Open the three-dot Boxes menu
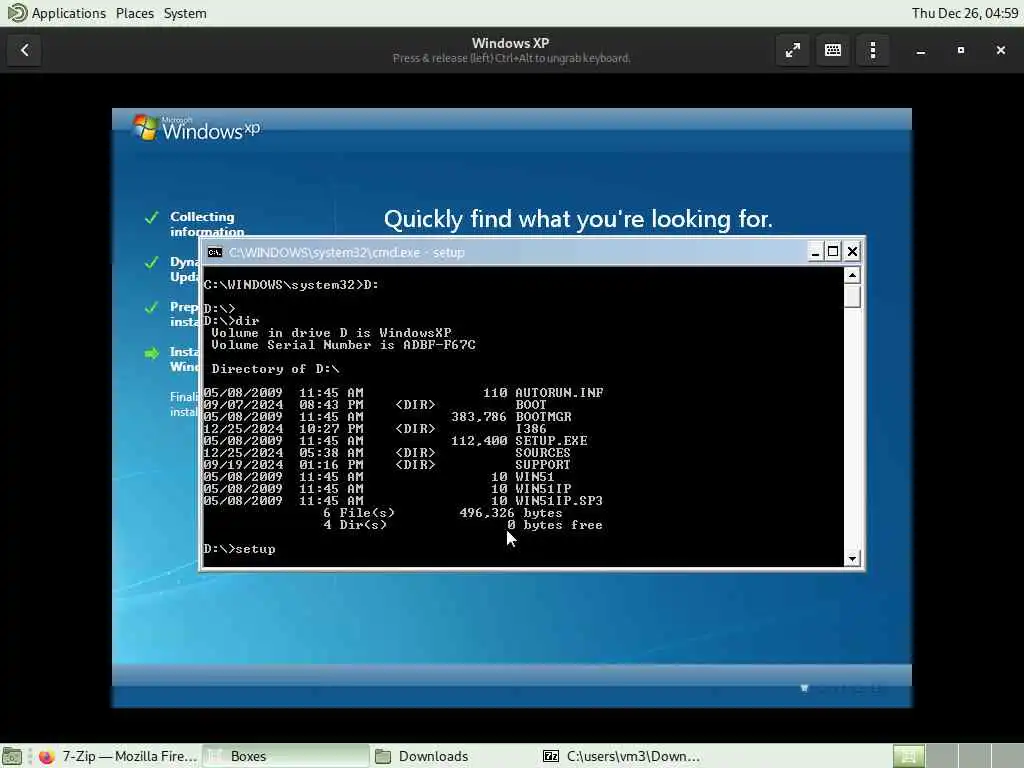The width and height of the screenshot is (1024, 768). point(873,50)
